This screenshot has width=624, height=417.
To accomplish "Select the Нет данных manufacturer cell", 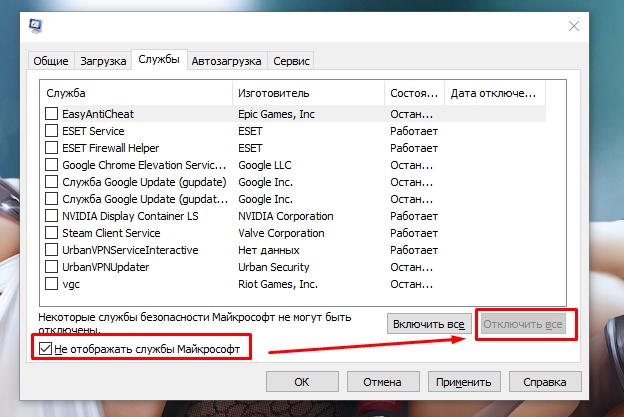I will pos(269,250).
